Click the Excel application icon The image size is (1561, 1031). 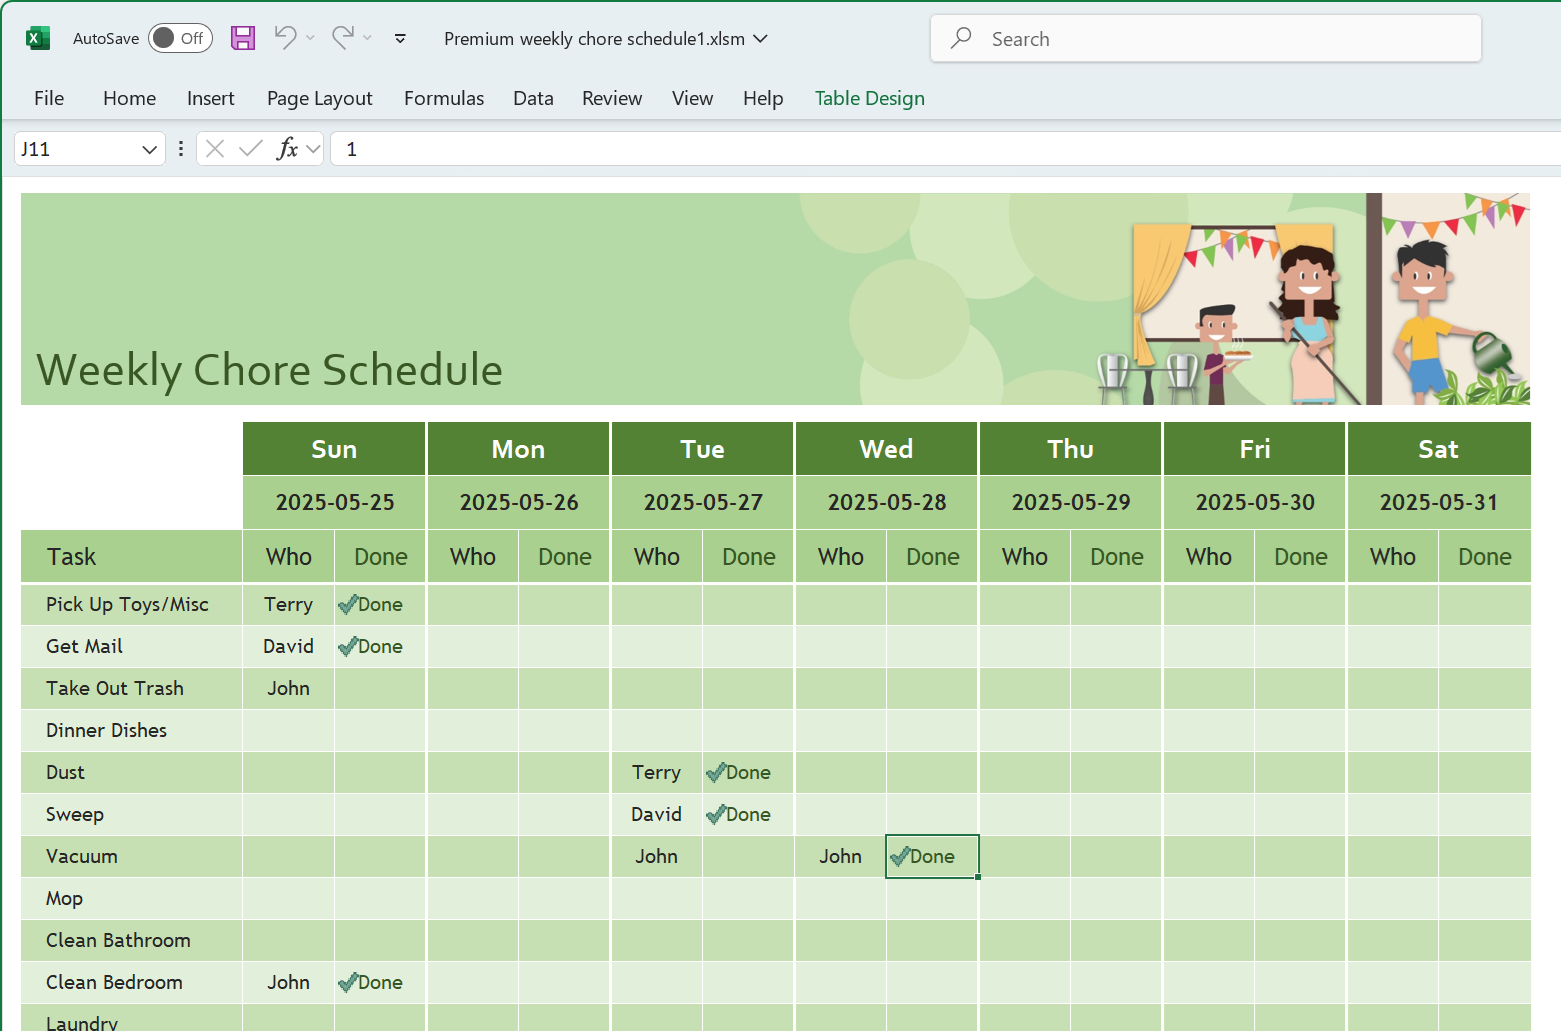click(38, 38)
